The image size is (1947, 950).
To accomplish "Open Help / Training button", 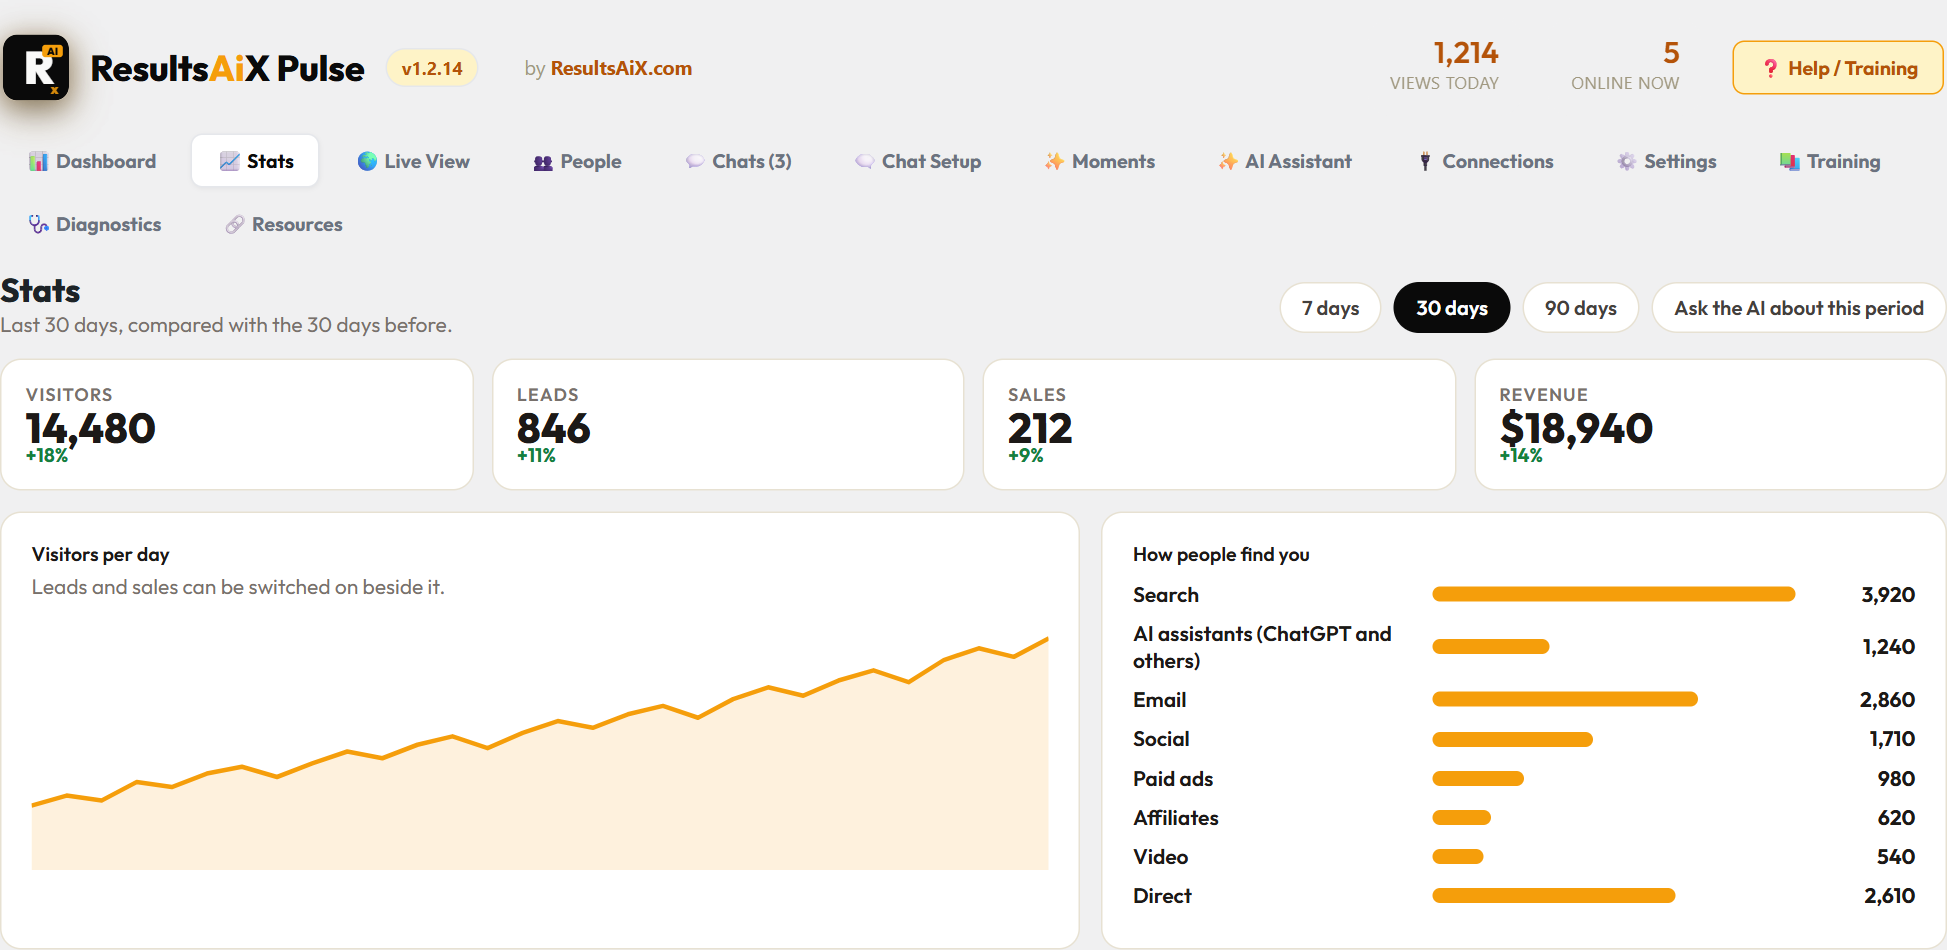I will coord(1838,68).
